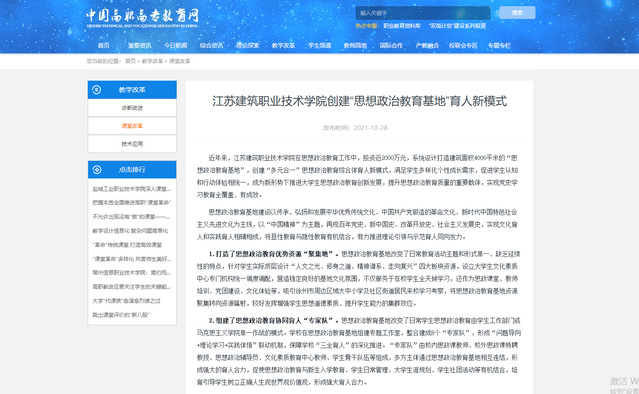Open 教师园地 navigation item

point(355,45)
